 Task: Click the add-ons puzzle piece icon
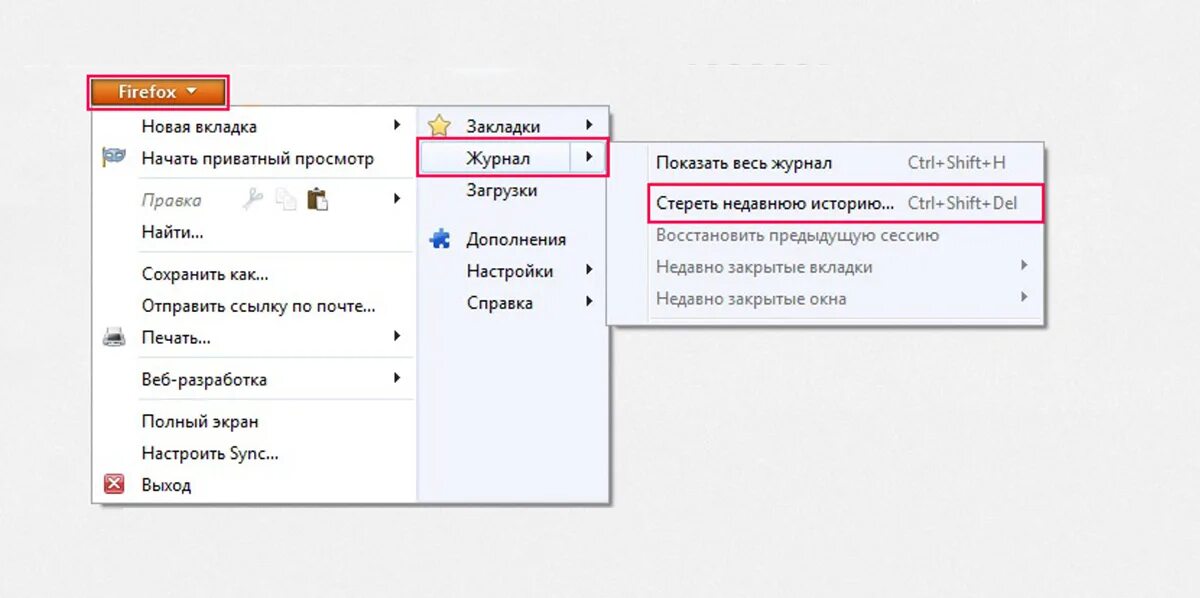[x=439, y=239]
